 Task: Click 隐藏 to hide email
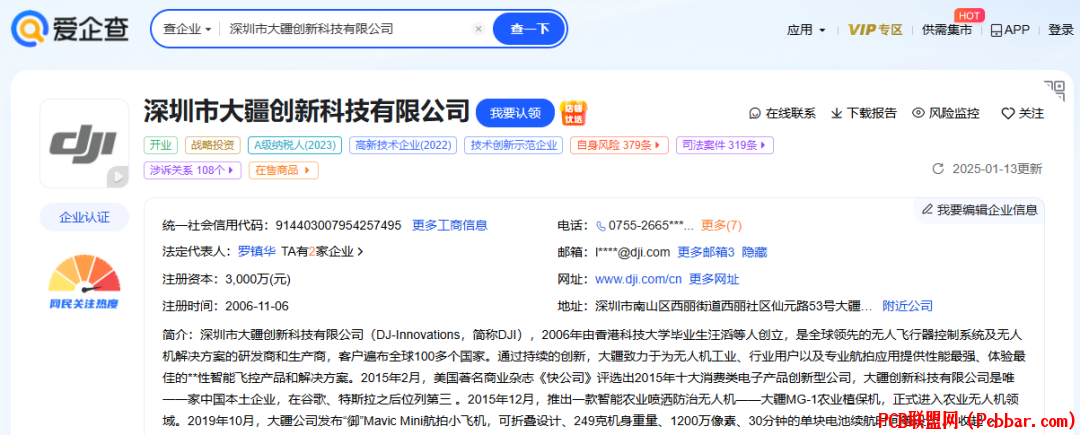(x=755, y=252)
